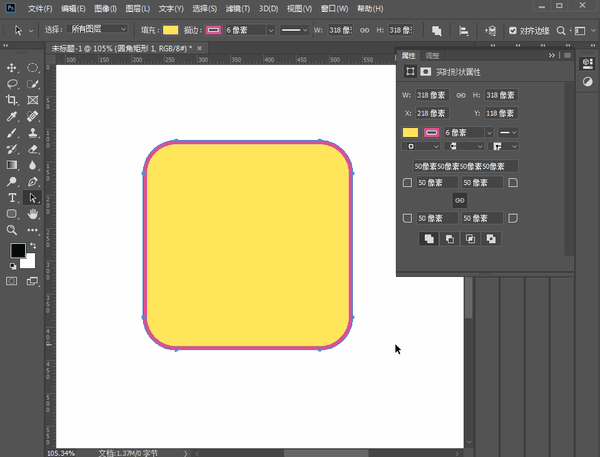
Task: Click the Intersect Shape Areas button
Action: pos(470,239)
